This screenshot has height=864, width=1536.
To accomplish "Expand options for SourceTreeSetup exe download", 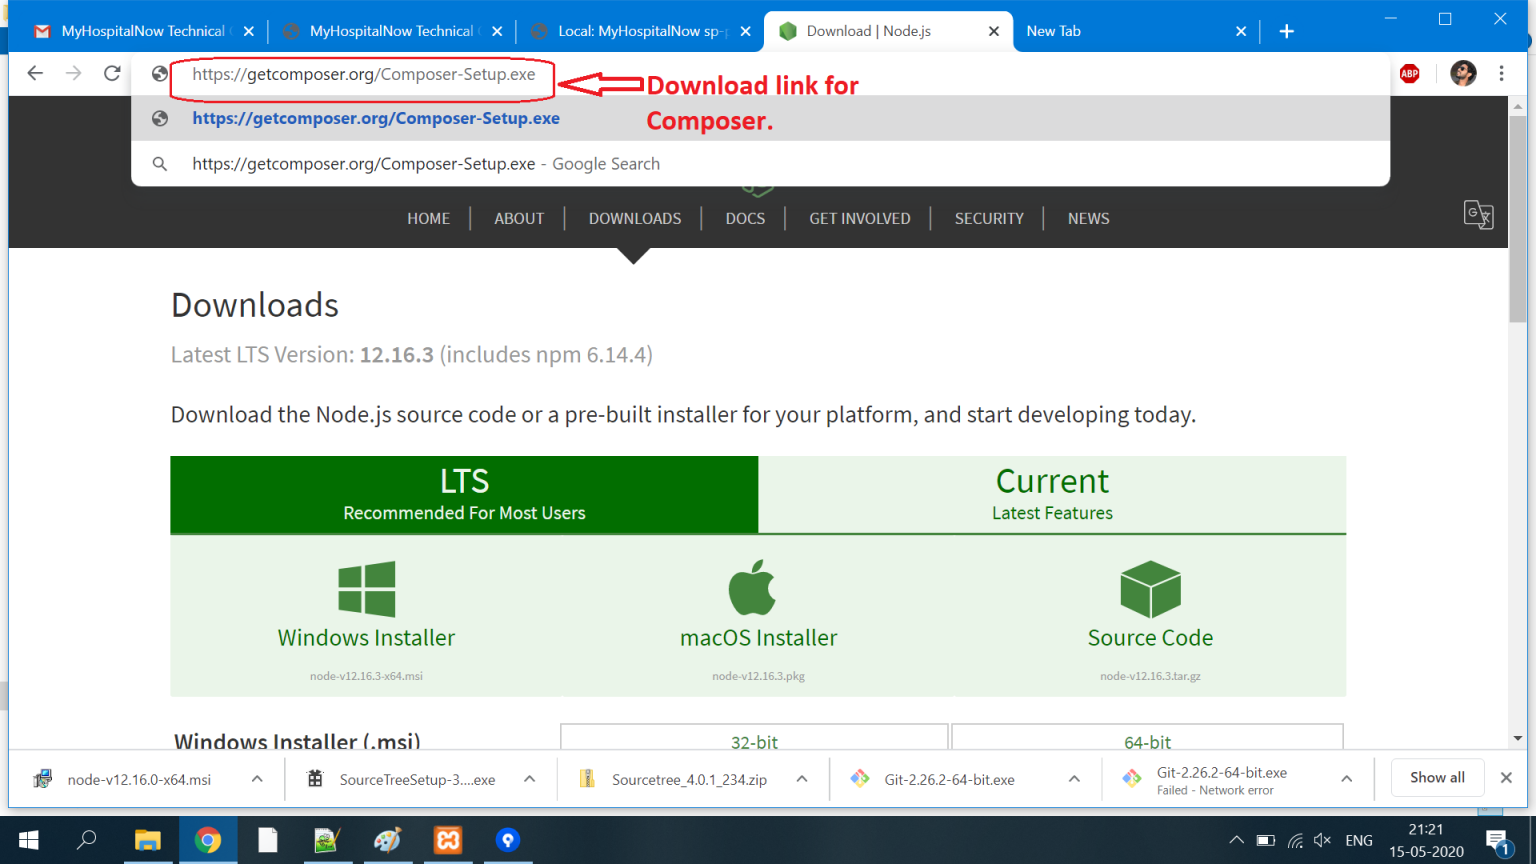I will [x=530, y=779].
